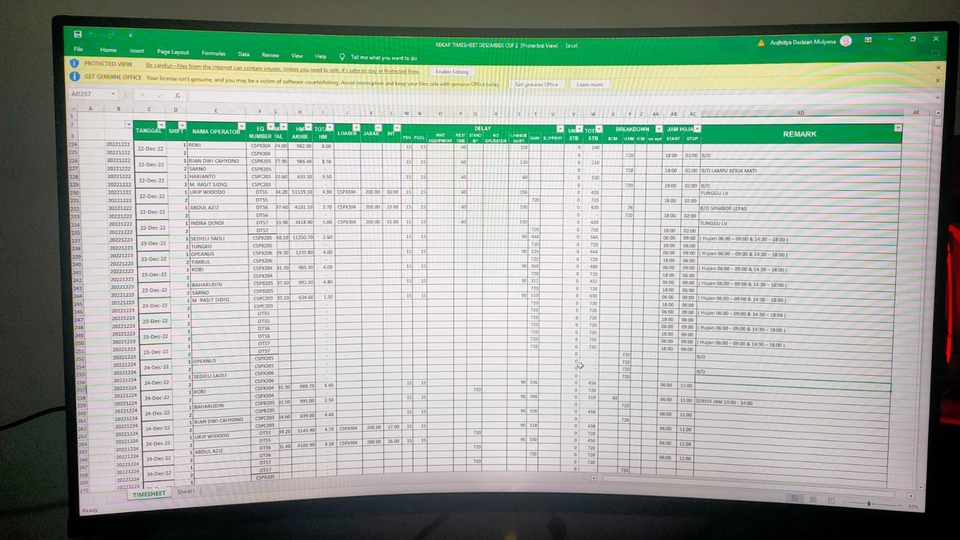Click the horizontal scrollbar right arrow
The height and width of the screenshot is (540, 960).
click(910, 496)
